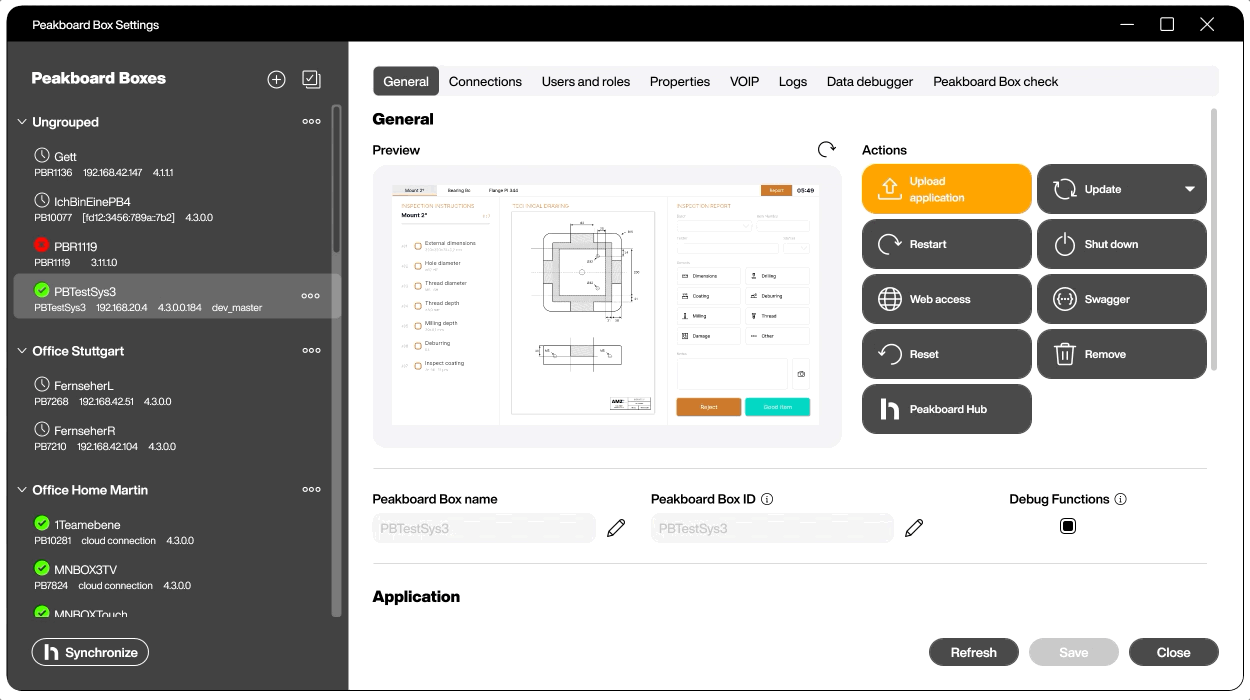Click the clock status icon of FernseherL

point(42,384)
